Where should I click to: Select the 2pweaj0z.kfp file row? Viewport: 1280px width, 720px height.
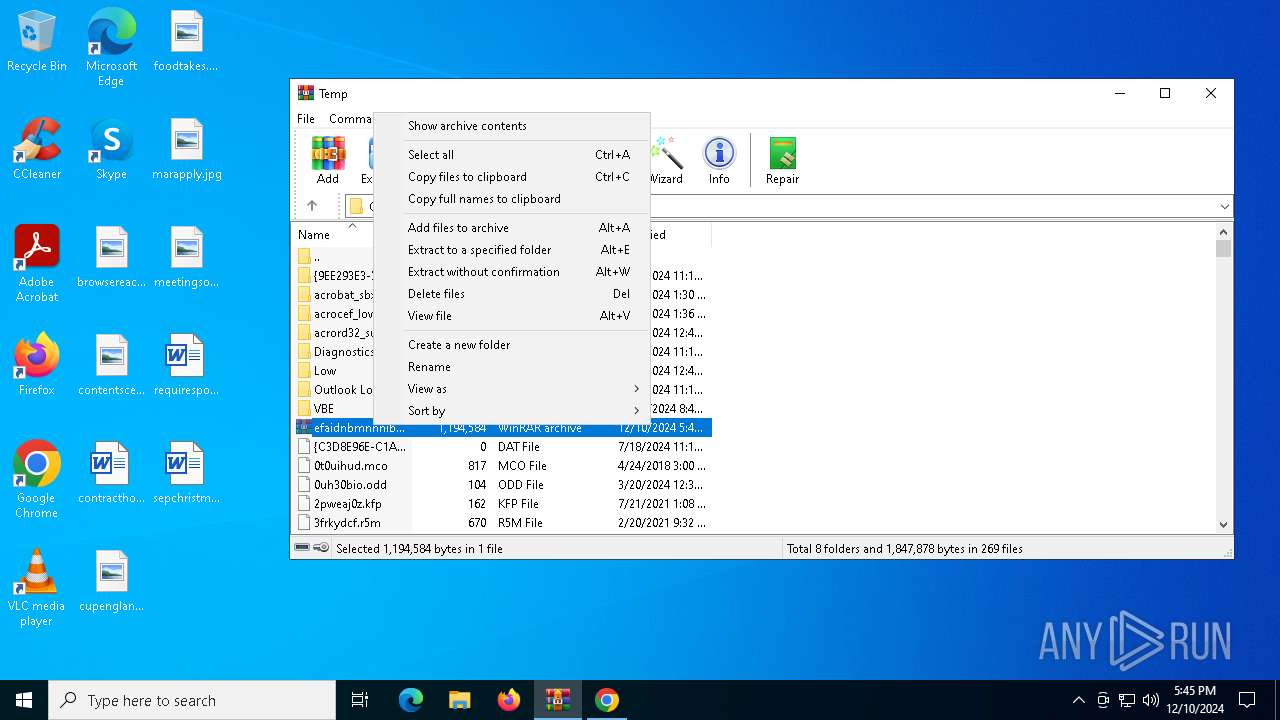(x=503, y=504)
